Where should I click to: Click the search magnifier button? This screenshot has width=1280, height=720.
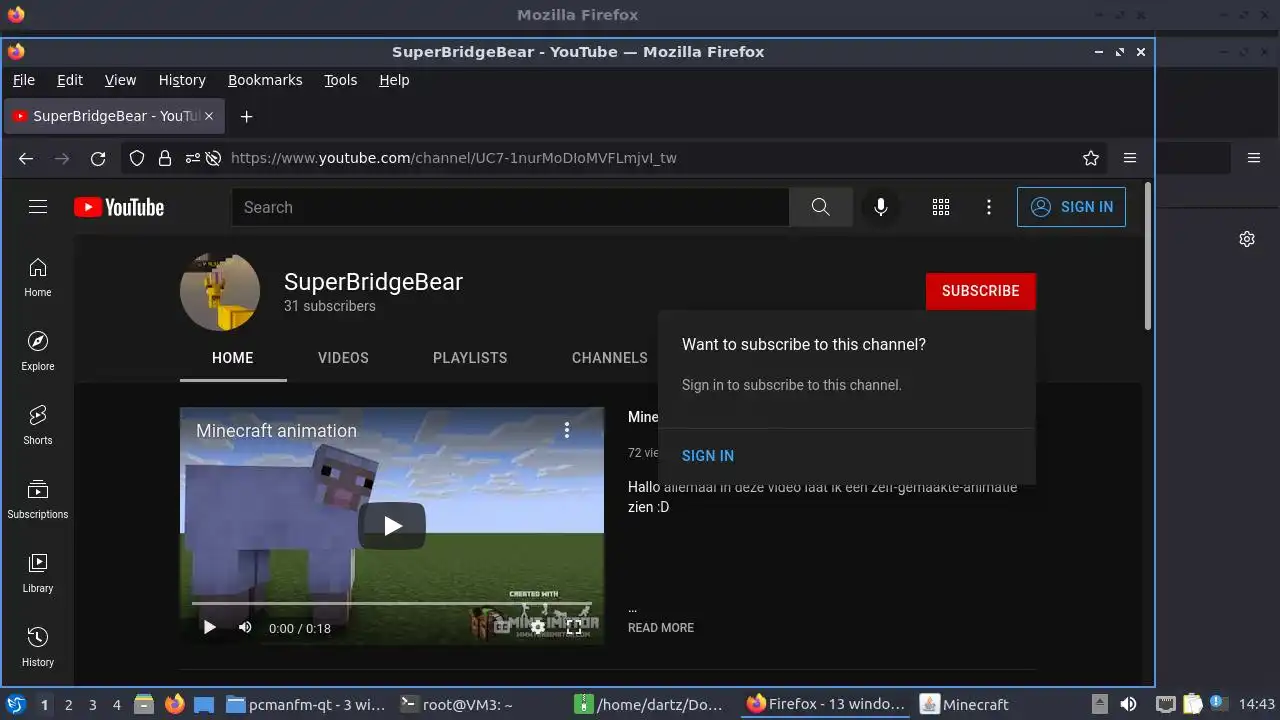[821, 207]
